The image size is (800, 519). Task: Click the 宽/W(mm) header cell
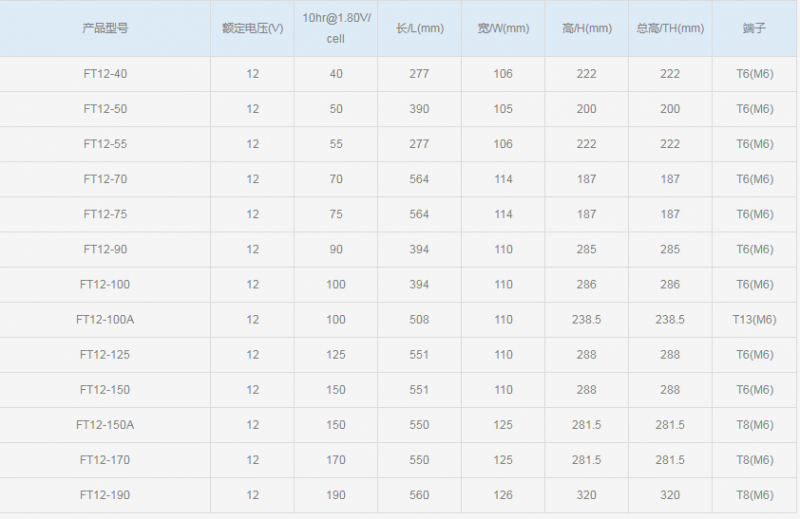[x=503, y=28]
